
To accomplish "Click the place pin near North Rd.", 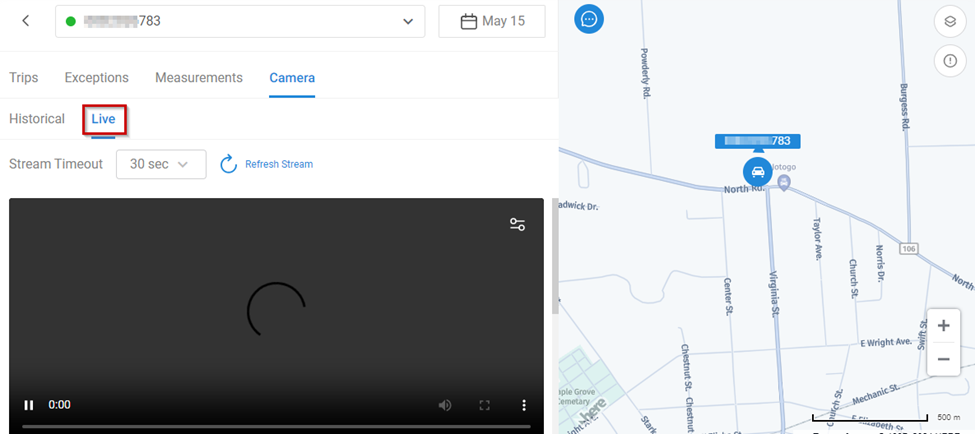I will coord(784,183).
